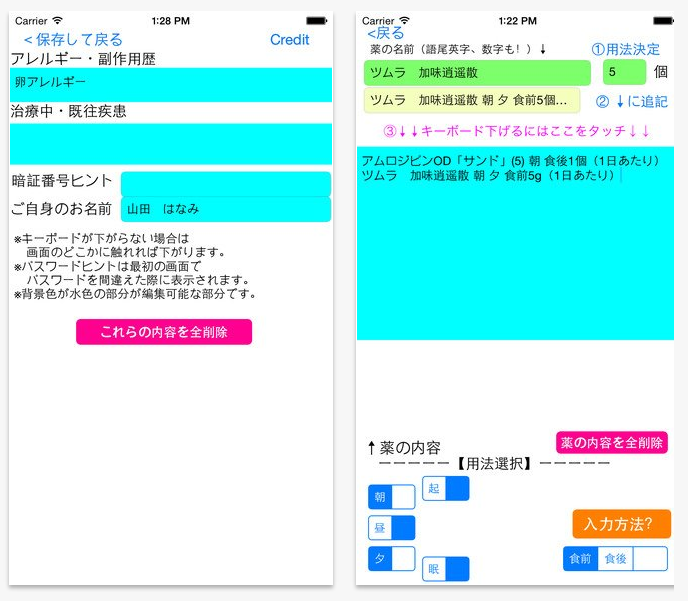Click the 暗証番号ヒント input field

225,184
